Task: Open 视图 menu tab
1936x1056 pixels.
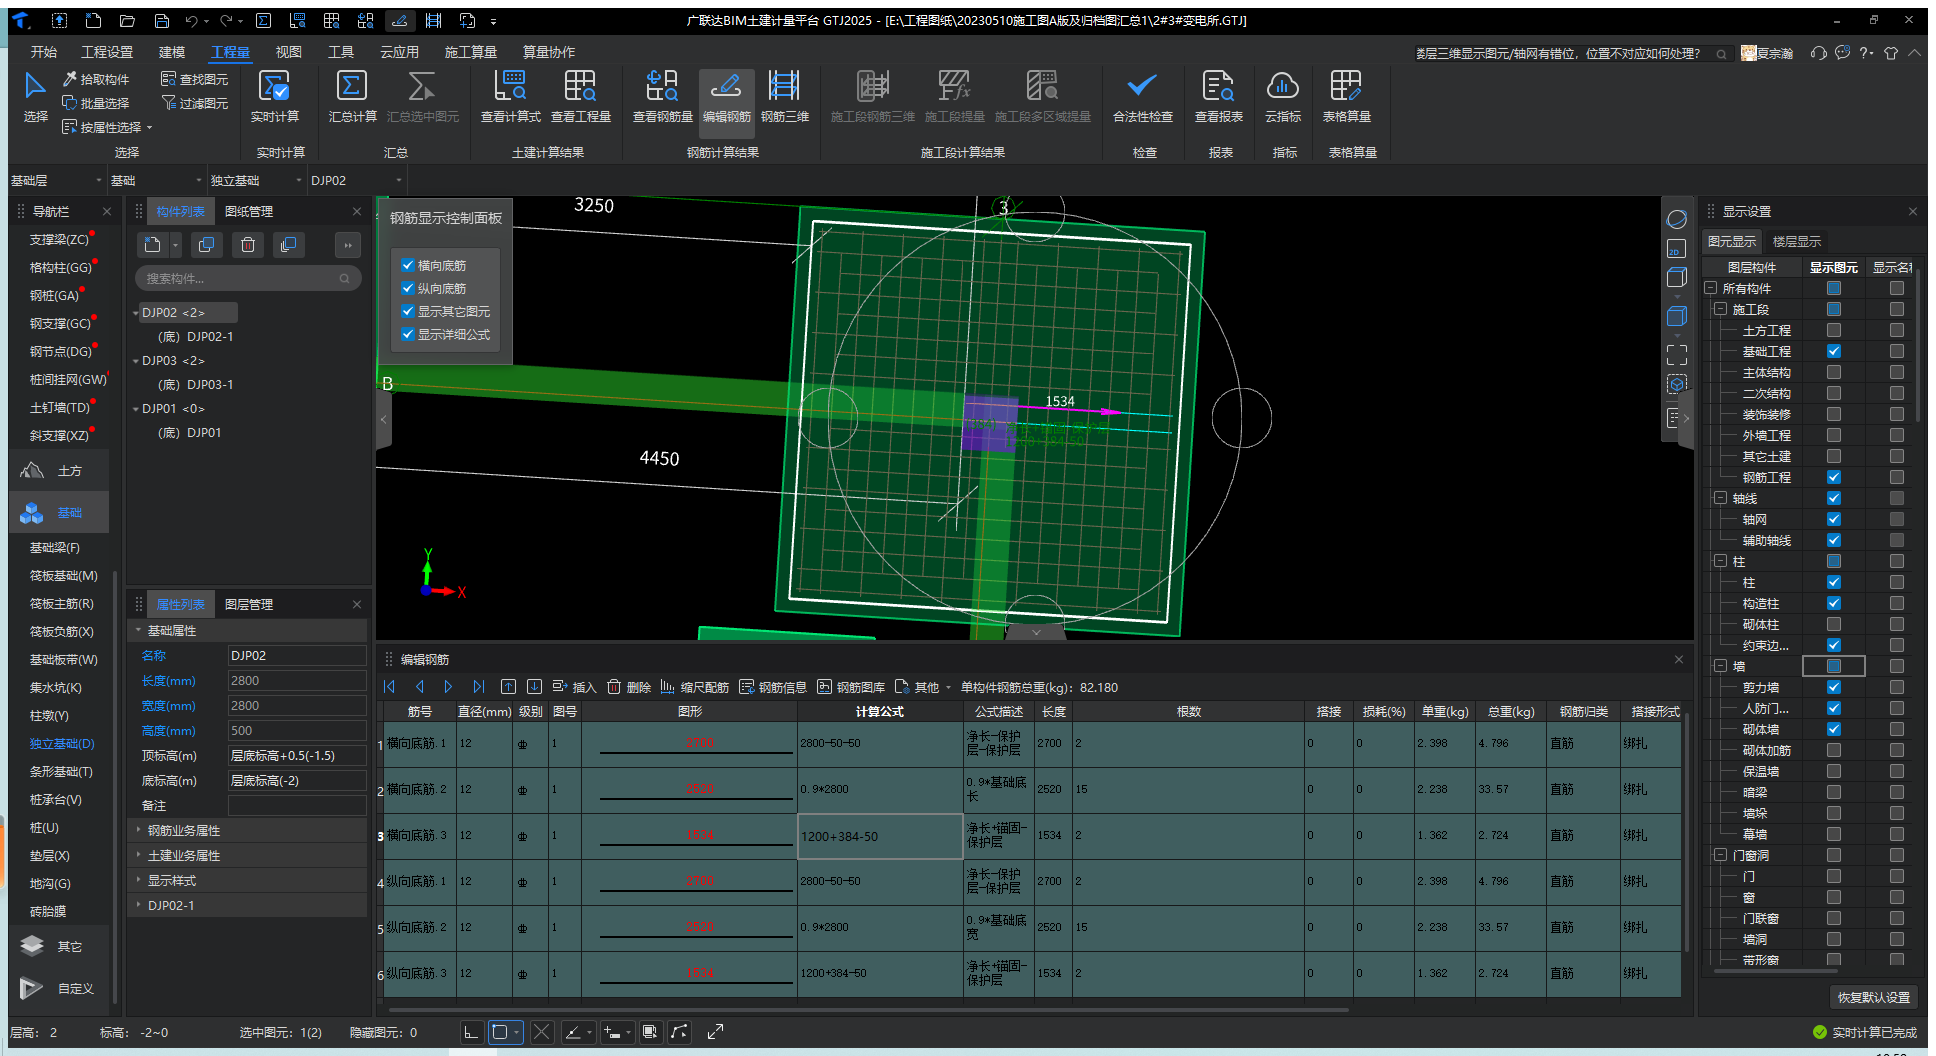Action: (288, 52)
